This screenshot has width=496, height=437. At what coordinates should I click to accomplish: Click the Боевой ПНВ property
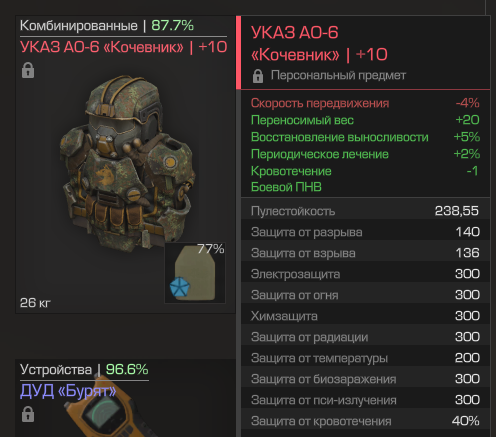286,187
